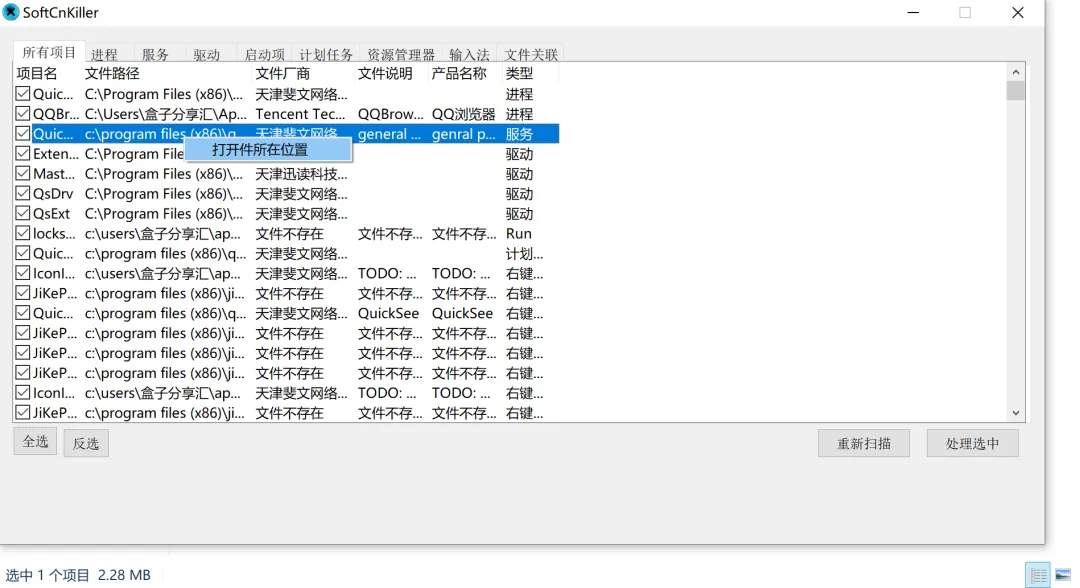Viewport: 1080px width, 588px height.
Task: Select the QQ浏览器 product name cell
Action: tap(464, 114)
